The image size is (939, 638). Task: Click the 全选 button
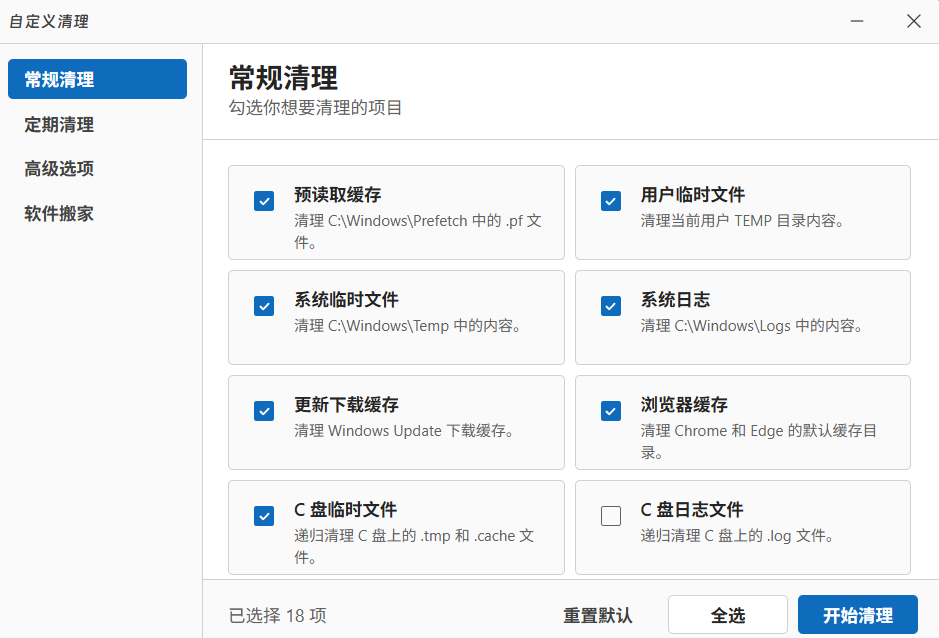pyautogui.click(x=728, y=615)
